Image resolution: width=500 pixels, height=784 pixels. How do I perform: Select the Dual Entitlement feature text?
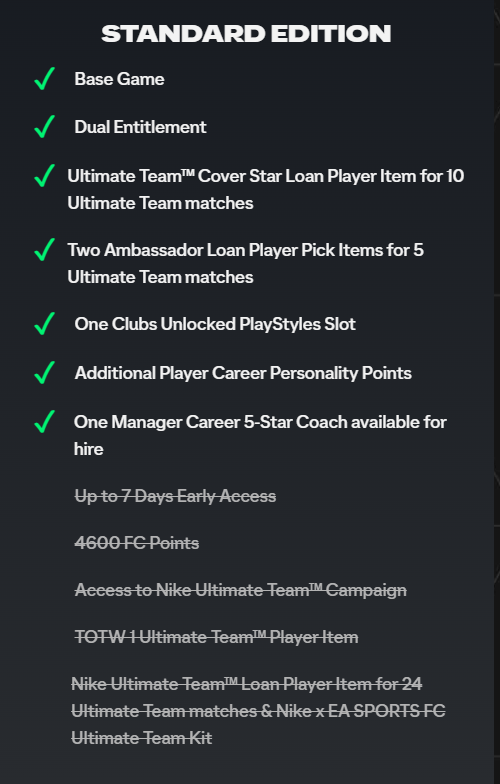140,127
